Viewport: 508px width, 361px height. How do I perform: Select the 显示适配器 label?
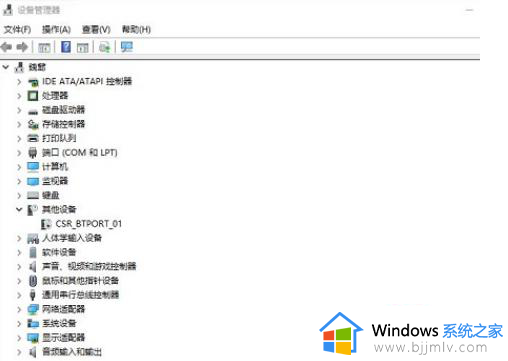[63, 338]
